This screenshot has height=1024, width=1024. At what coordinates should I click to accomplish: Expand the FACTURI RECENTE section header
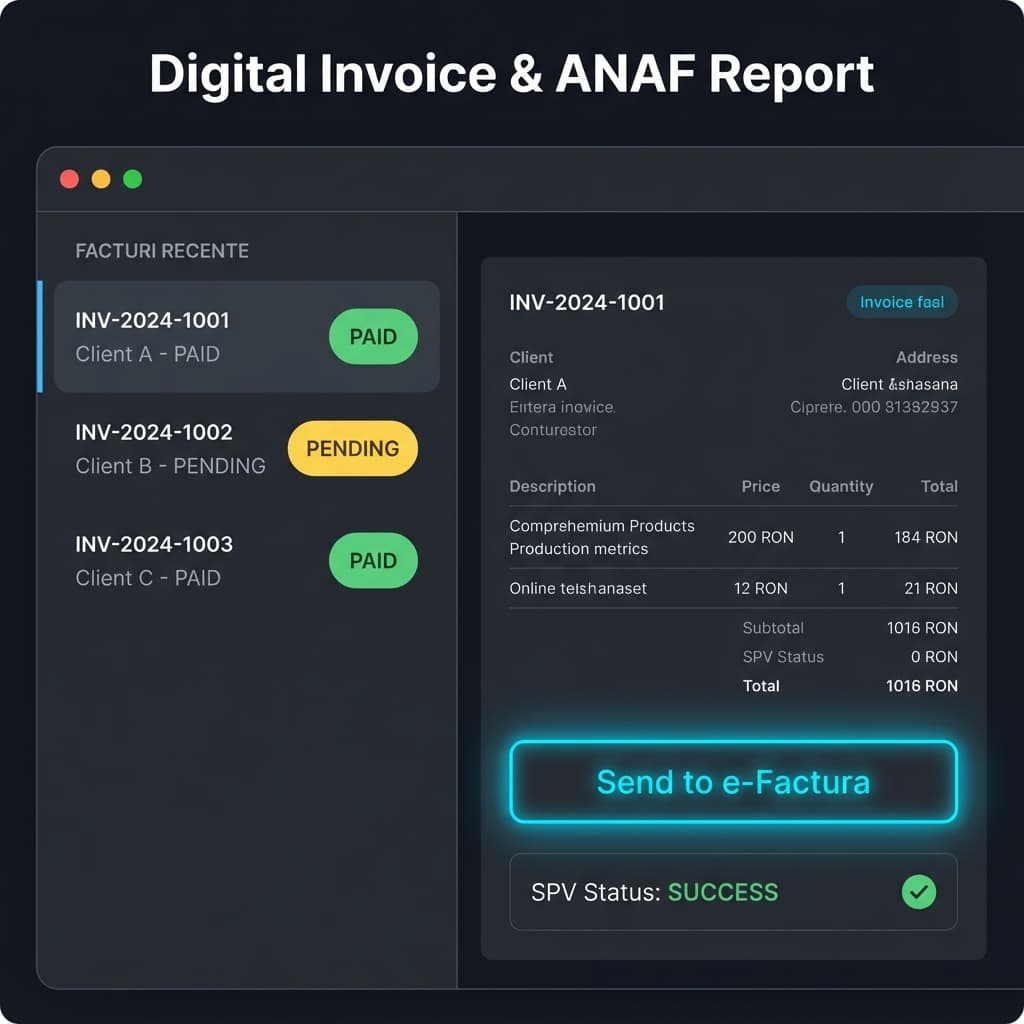tap(161, 251)
